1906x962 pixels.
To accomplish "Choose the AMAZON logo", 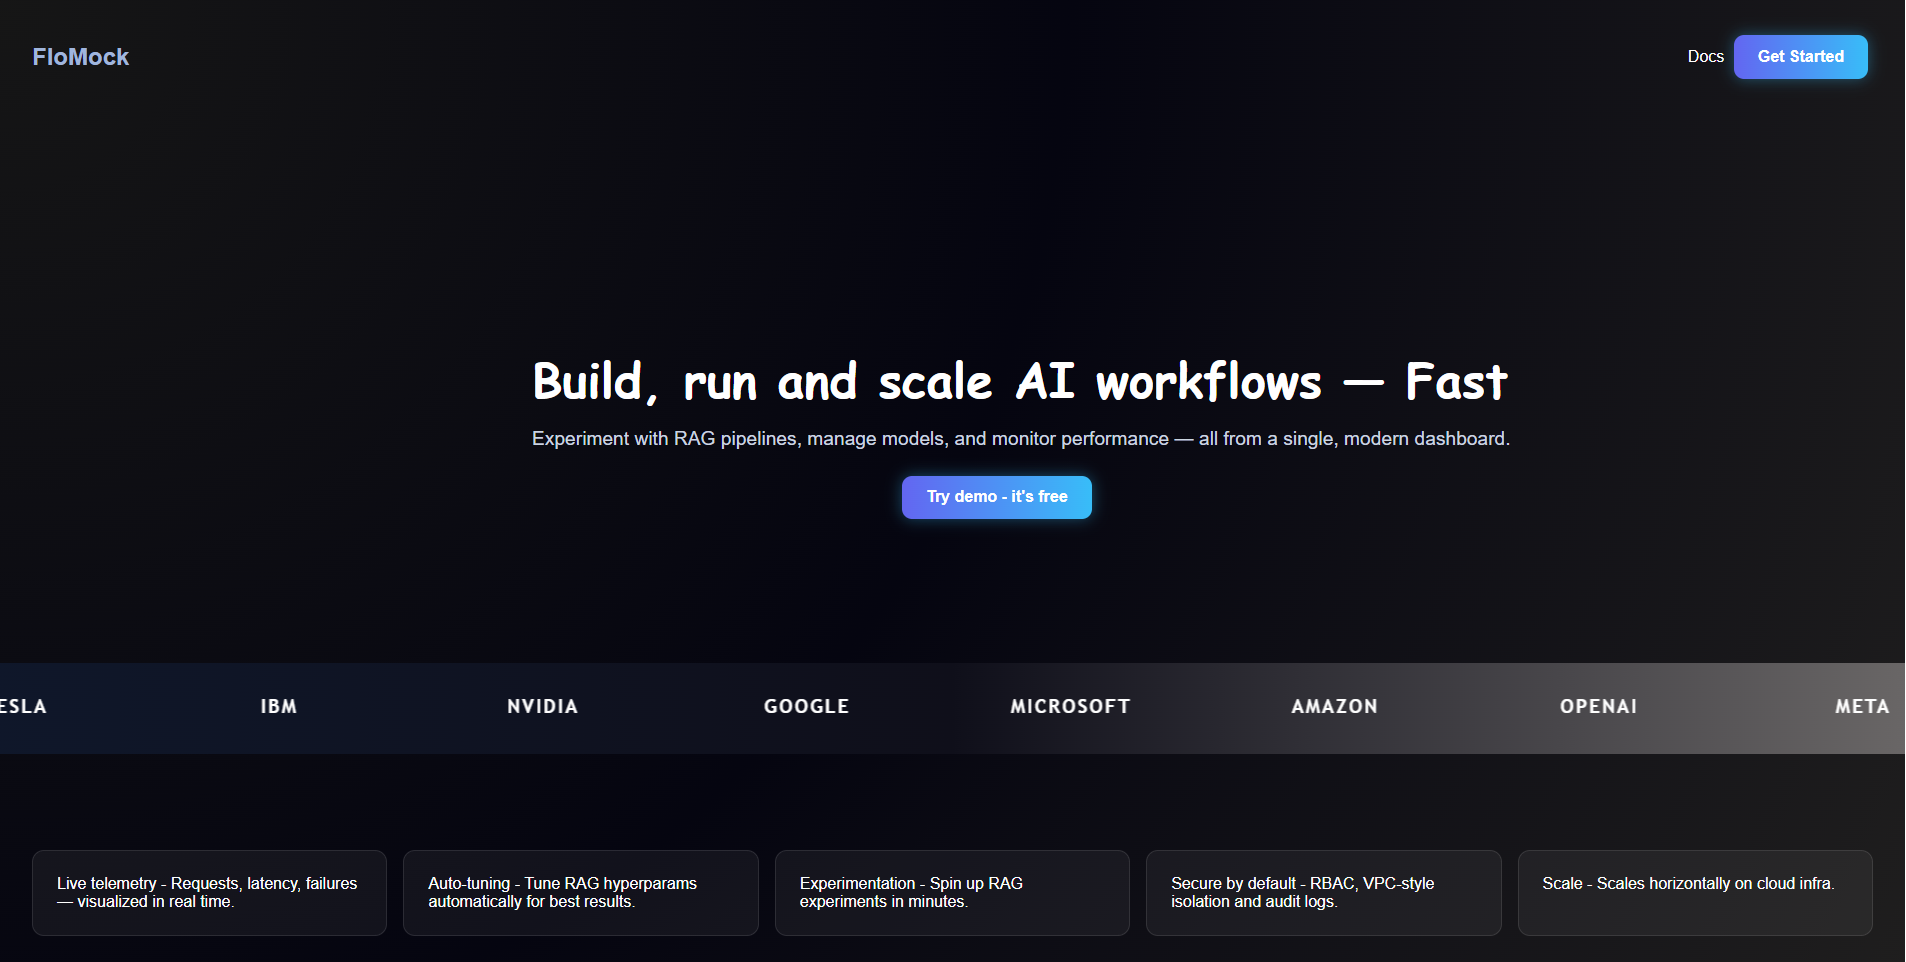I will [1334, 707].
